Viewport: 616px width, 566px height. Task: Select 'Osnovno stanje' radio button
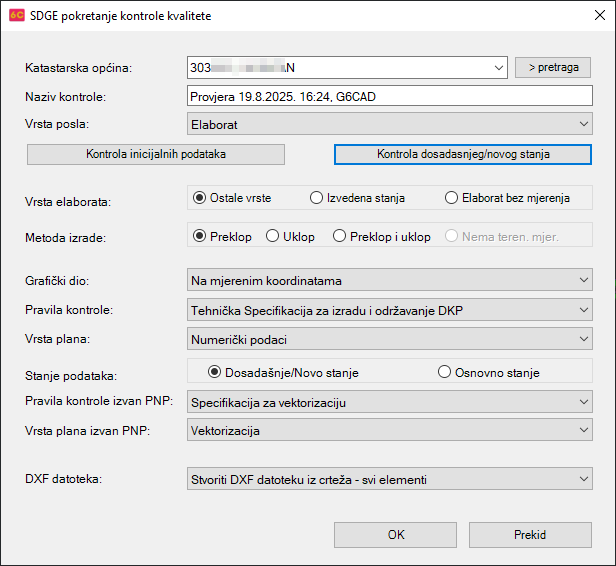445,373
